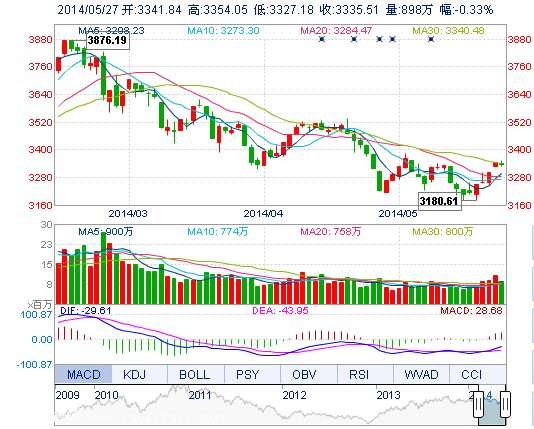
Task: Click the -100.87 MACD axis label
Action: click(x=35, y=365)
